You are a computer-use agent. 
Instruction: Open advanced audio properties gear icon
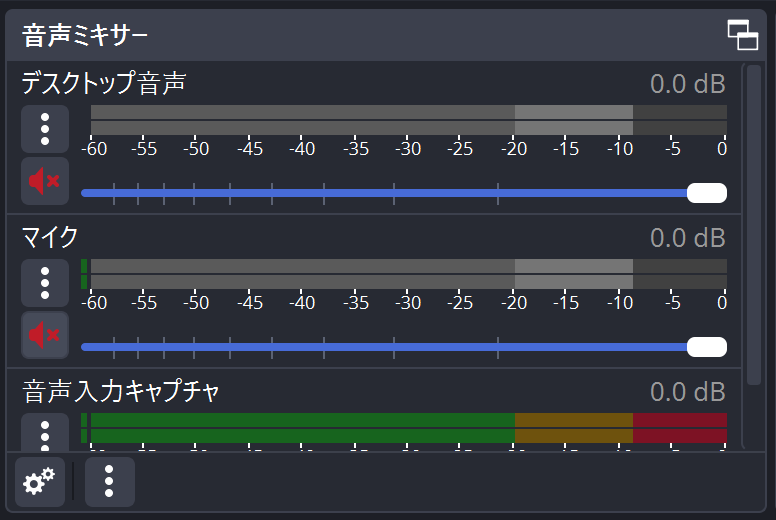pos(40,483)
